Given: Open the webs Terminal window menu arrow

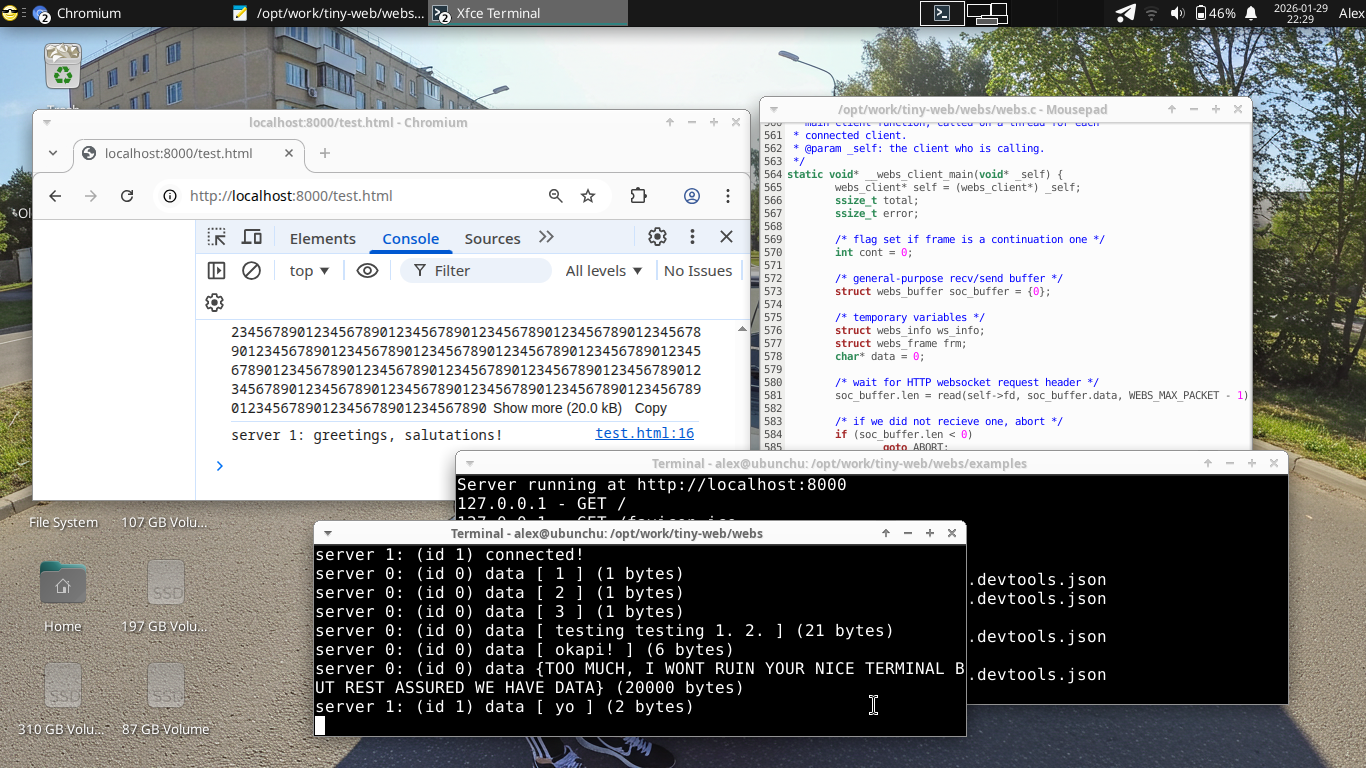Looking at the screenshot, I should 327,533.
